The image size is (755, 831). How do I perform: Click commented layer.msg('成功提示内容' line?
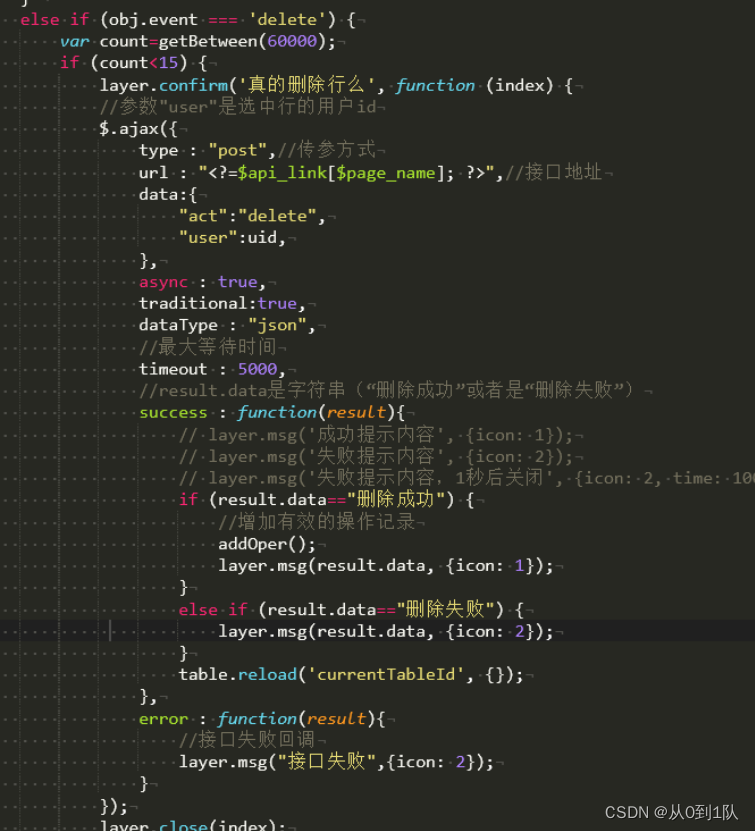tap(376, 435)
